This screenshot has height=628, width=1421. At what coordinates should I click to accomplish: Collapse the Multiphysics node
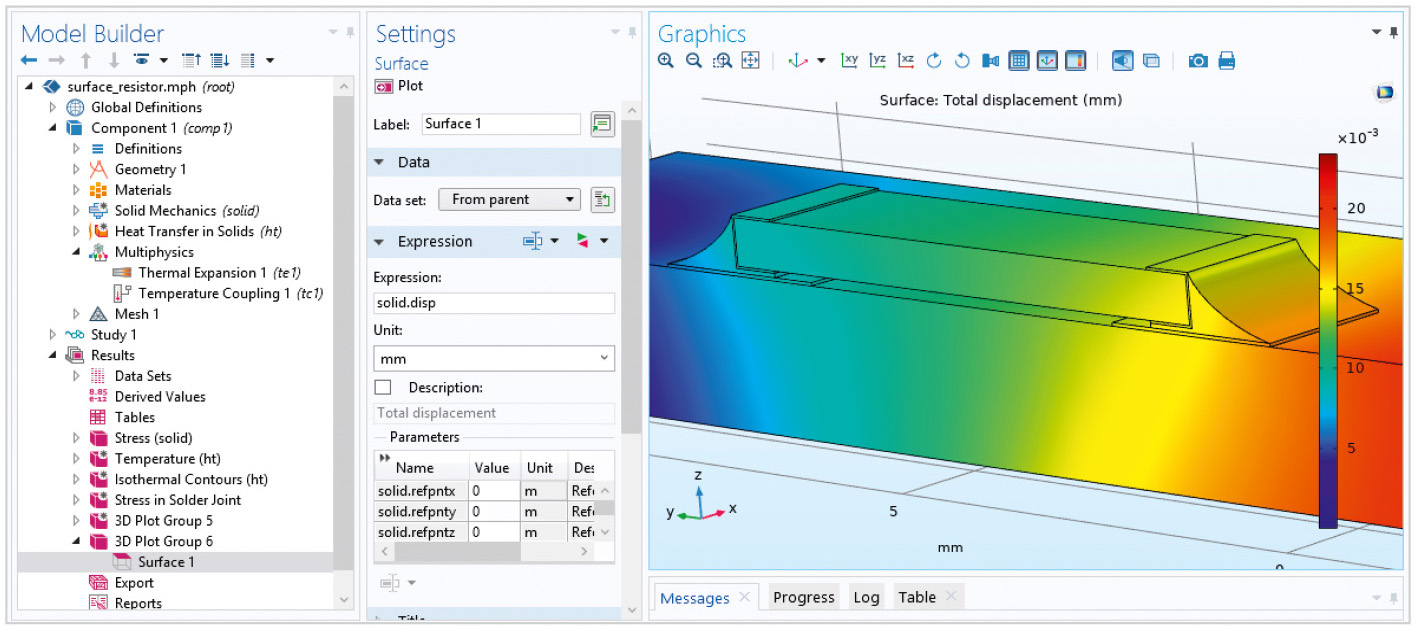pos(76,252)
